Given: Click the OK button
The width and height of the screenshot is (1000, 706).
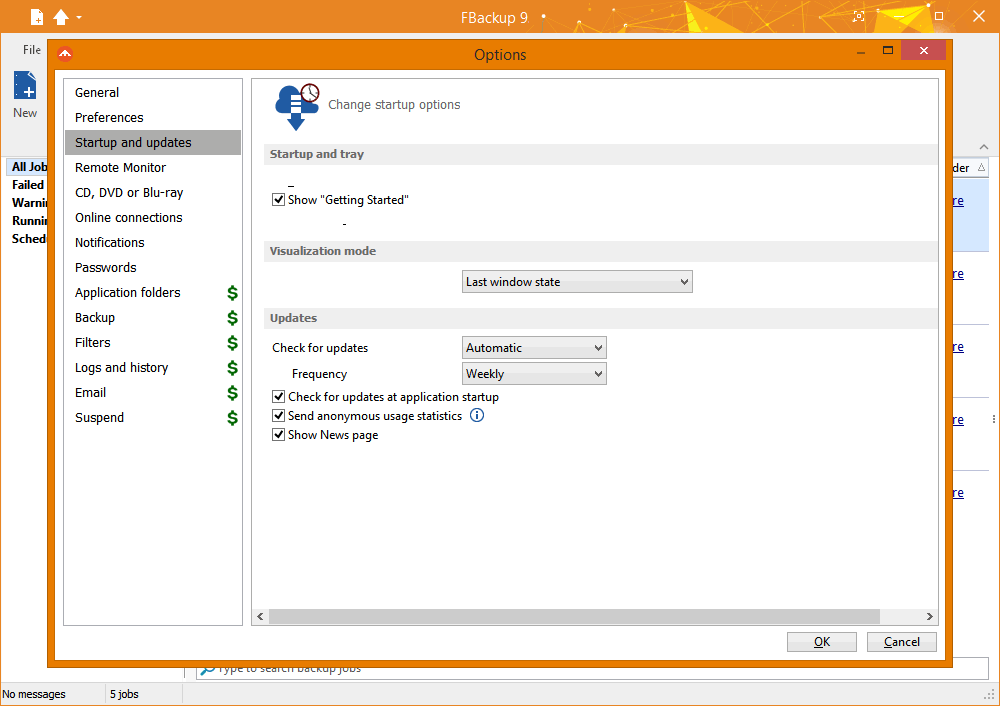Looking at the screenshot, I should click(x=821, y=642).
